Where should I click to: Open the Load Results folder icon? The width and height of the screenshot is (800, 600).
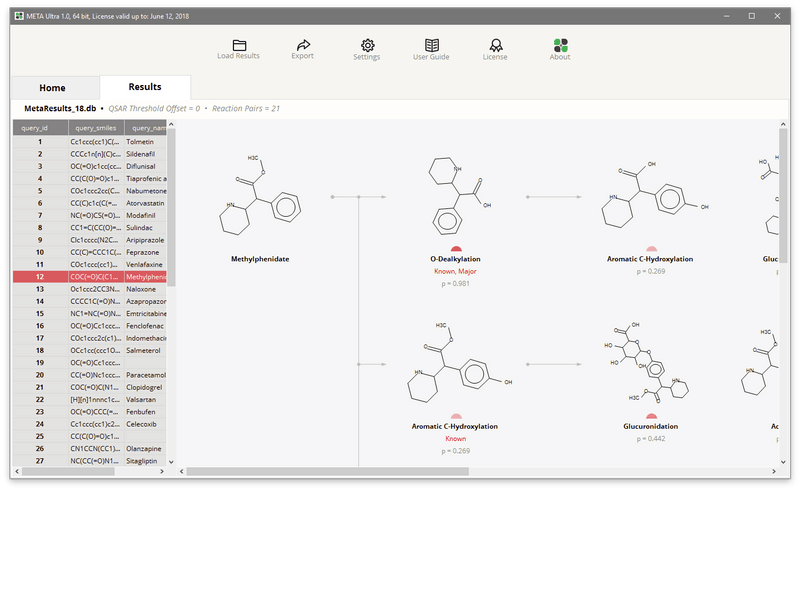point(239,45)
